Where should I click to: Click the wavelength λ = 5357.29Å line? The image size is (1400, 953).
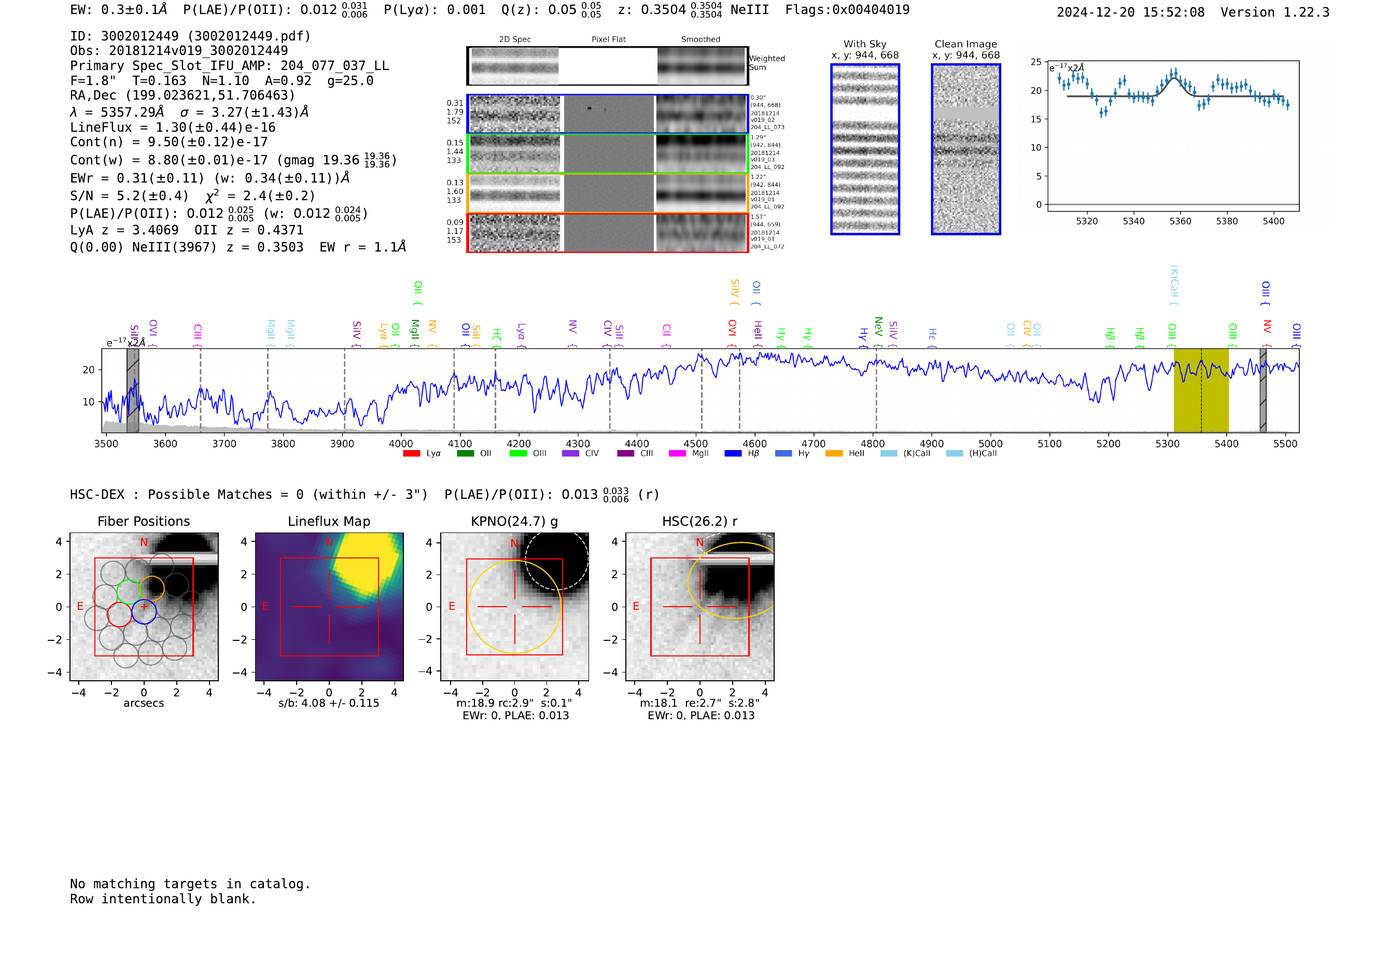[x=190, y=112]
